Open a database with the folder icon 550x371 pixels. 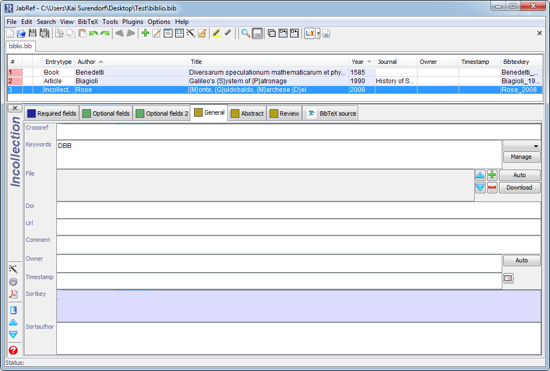[21, 34]
